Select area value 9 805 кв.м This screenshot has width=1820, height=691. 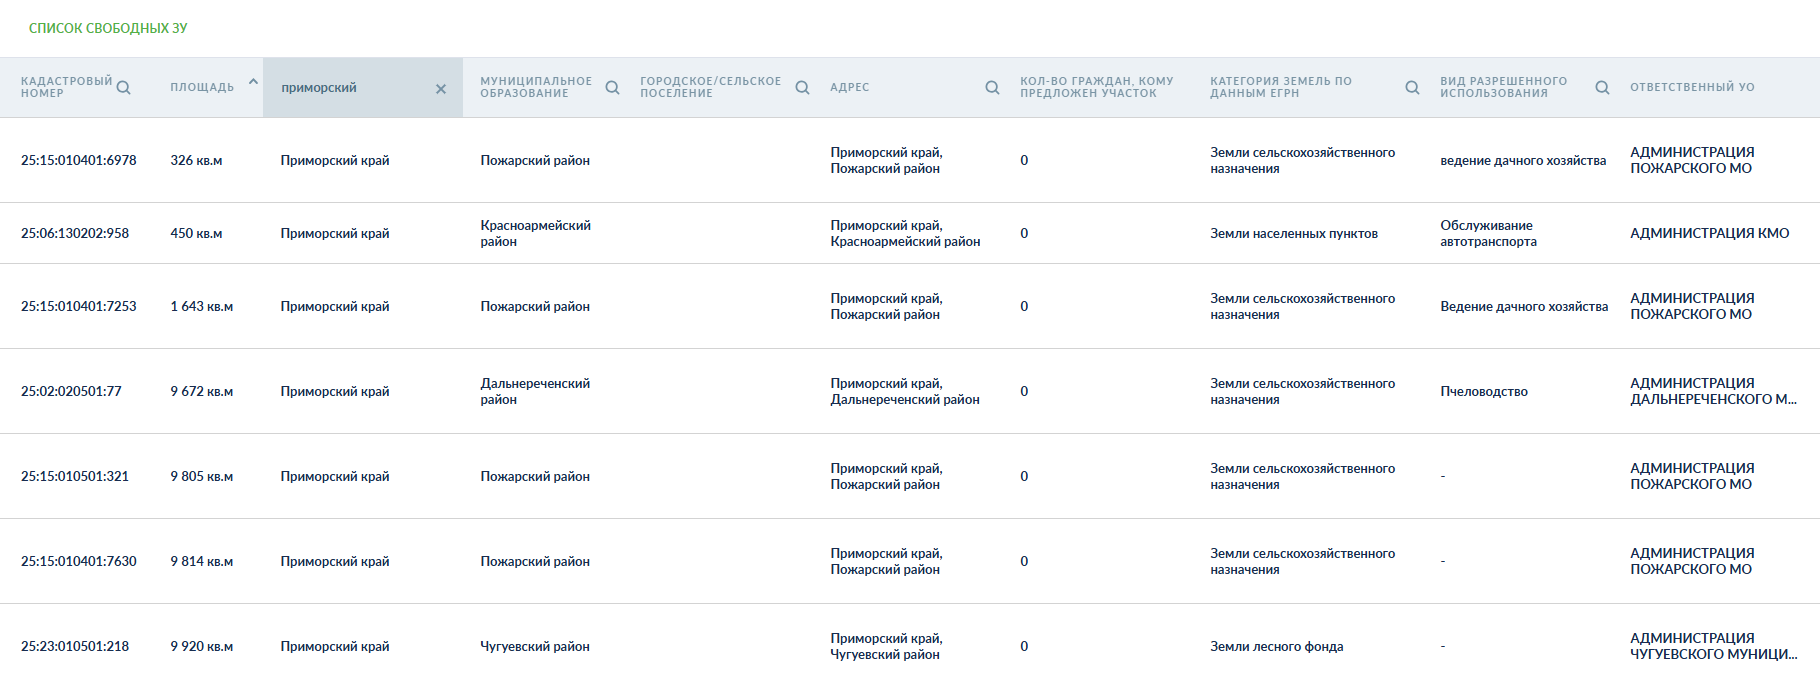[202, 476]
